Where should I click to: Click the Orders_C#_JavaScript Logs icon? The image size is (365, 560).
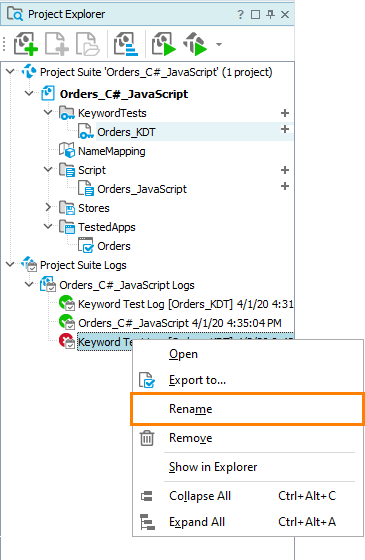tap(48, 284)
